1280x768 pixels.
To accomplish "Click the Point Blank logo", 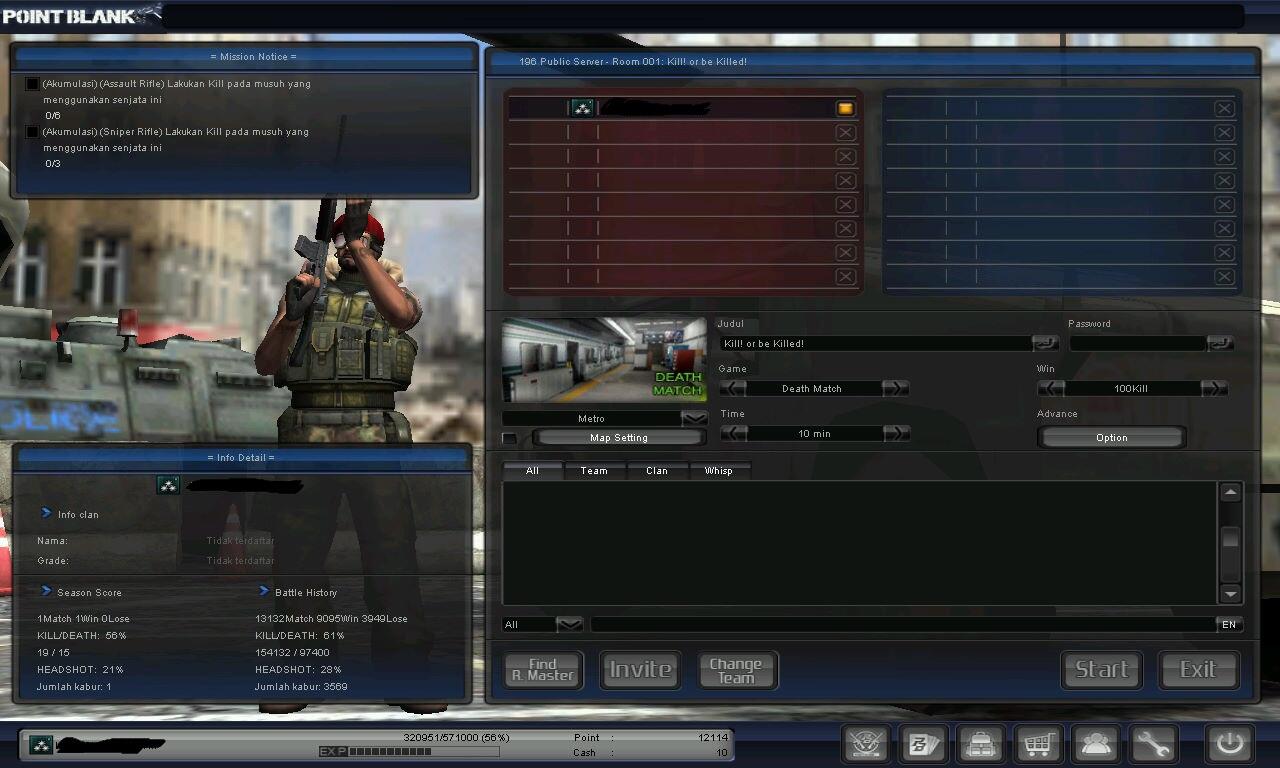I will click(80, 14).
